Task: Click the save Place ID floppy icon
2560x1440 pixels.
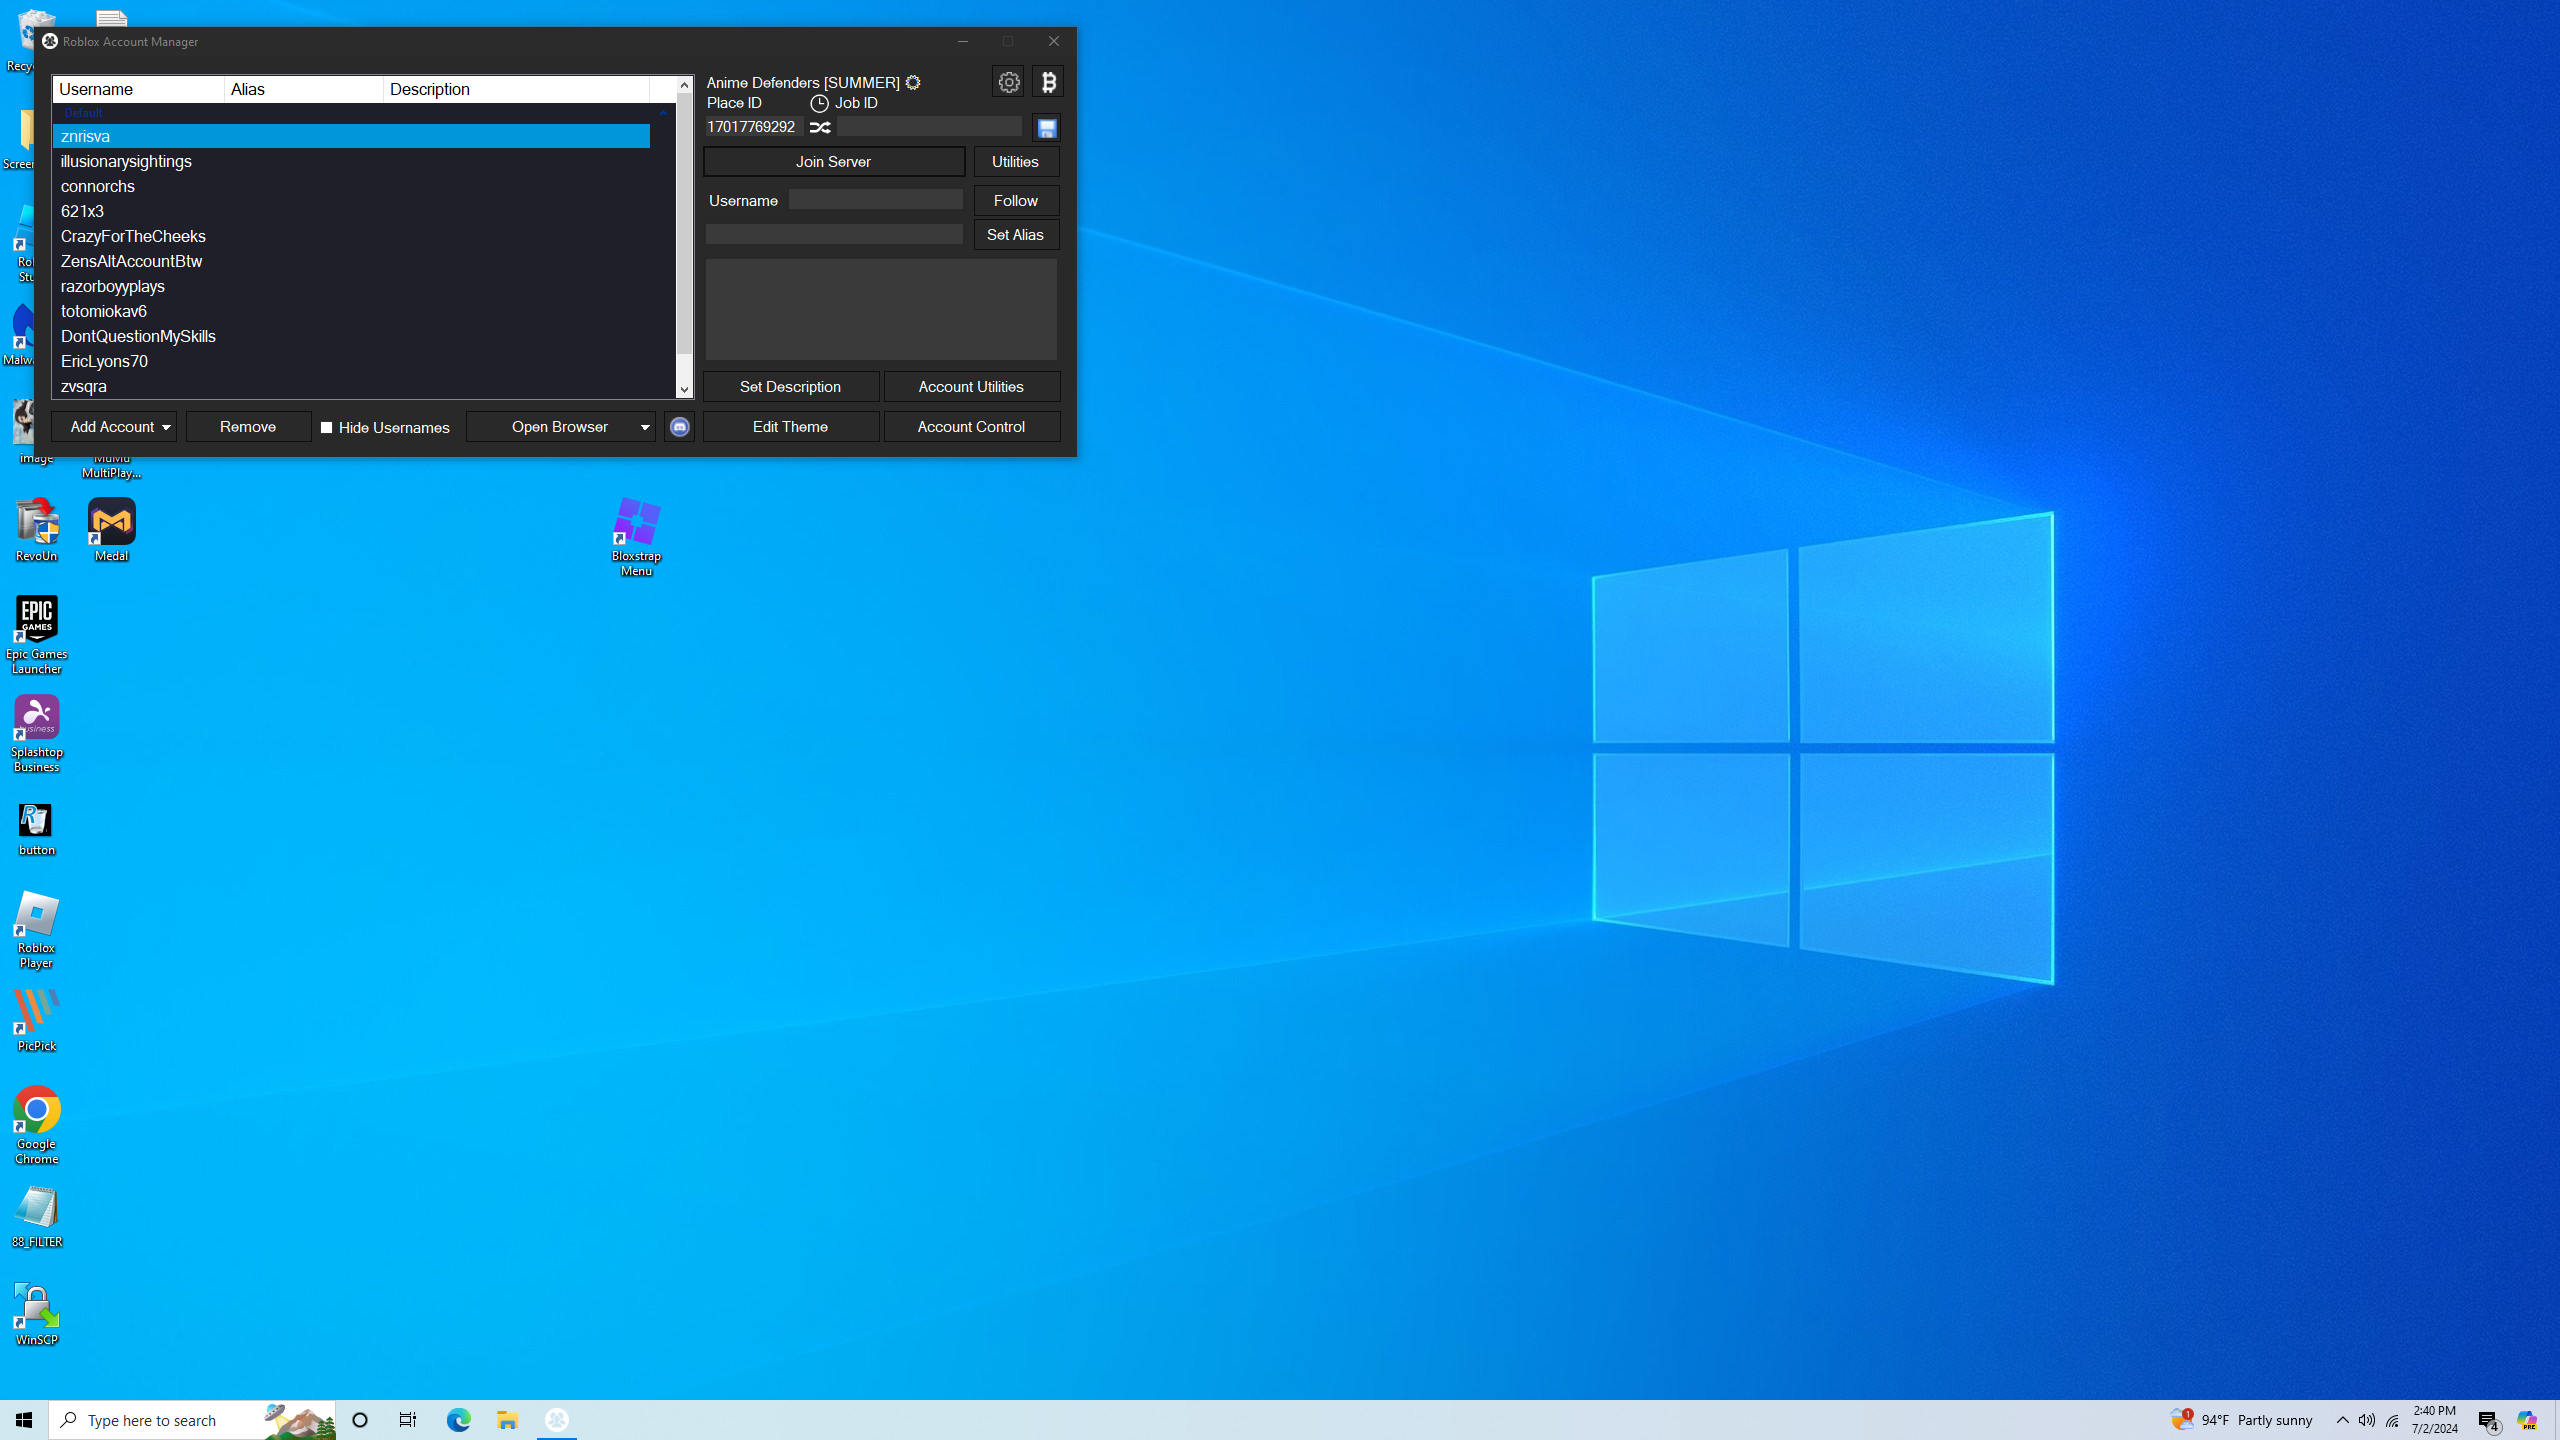Action: pos(1046,128)
